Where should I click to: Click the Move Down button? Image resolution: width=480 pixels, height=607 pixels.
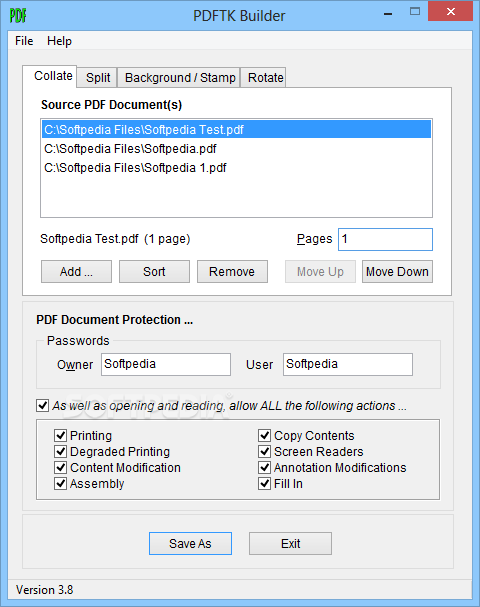(x=397, y=271)
